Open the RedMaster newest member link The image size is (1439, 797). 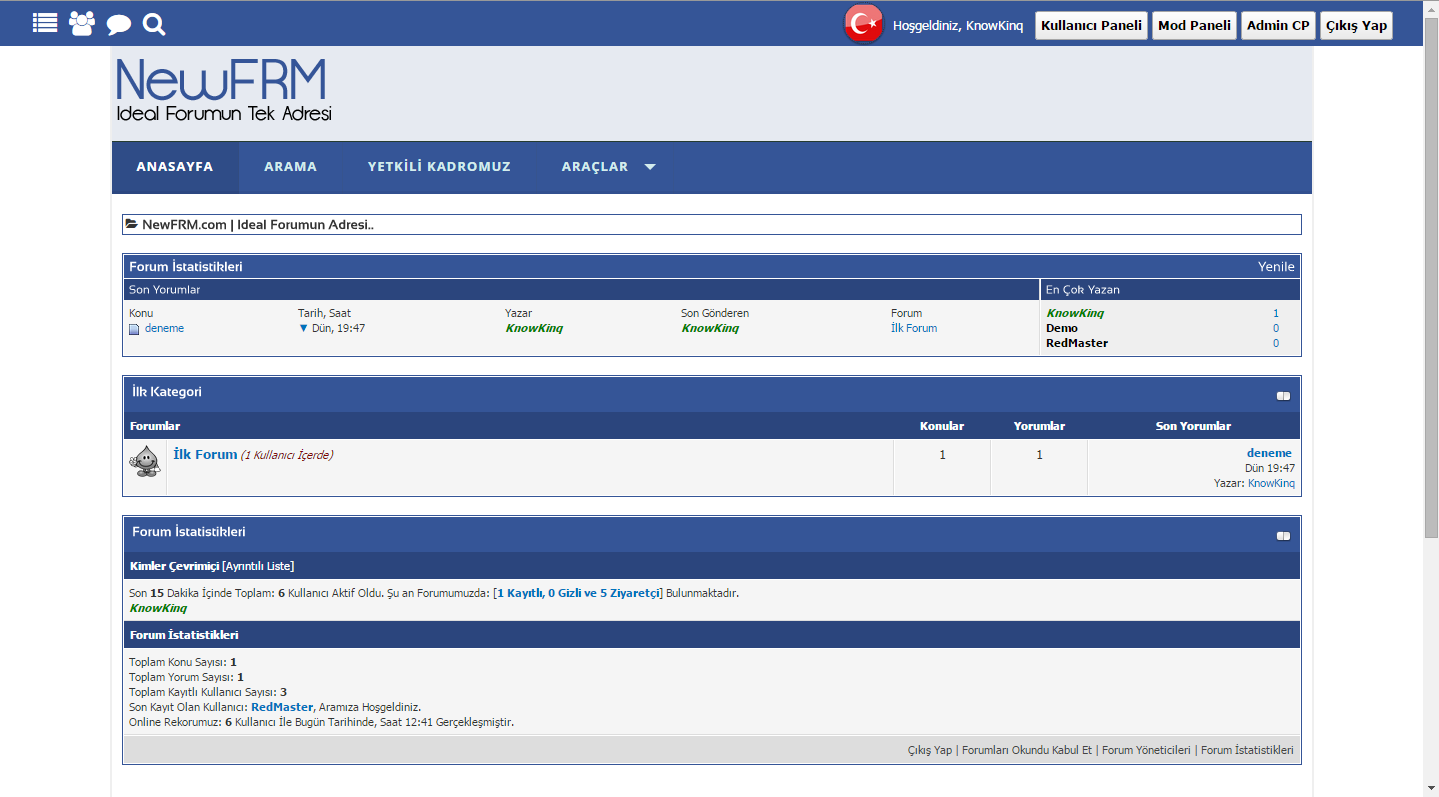(x=282, y=707)
